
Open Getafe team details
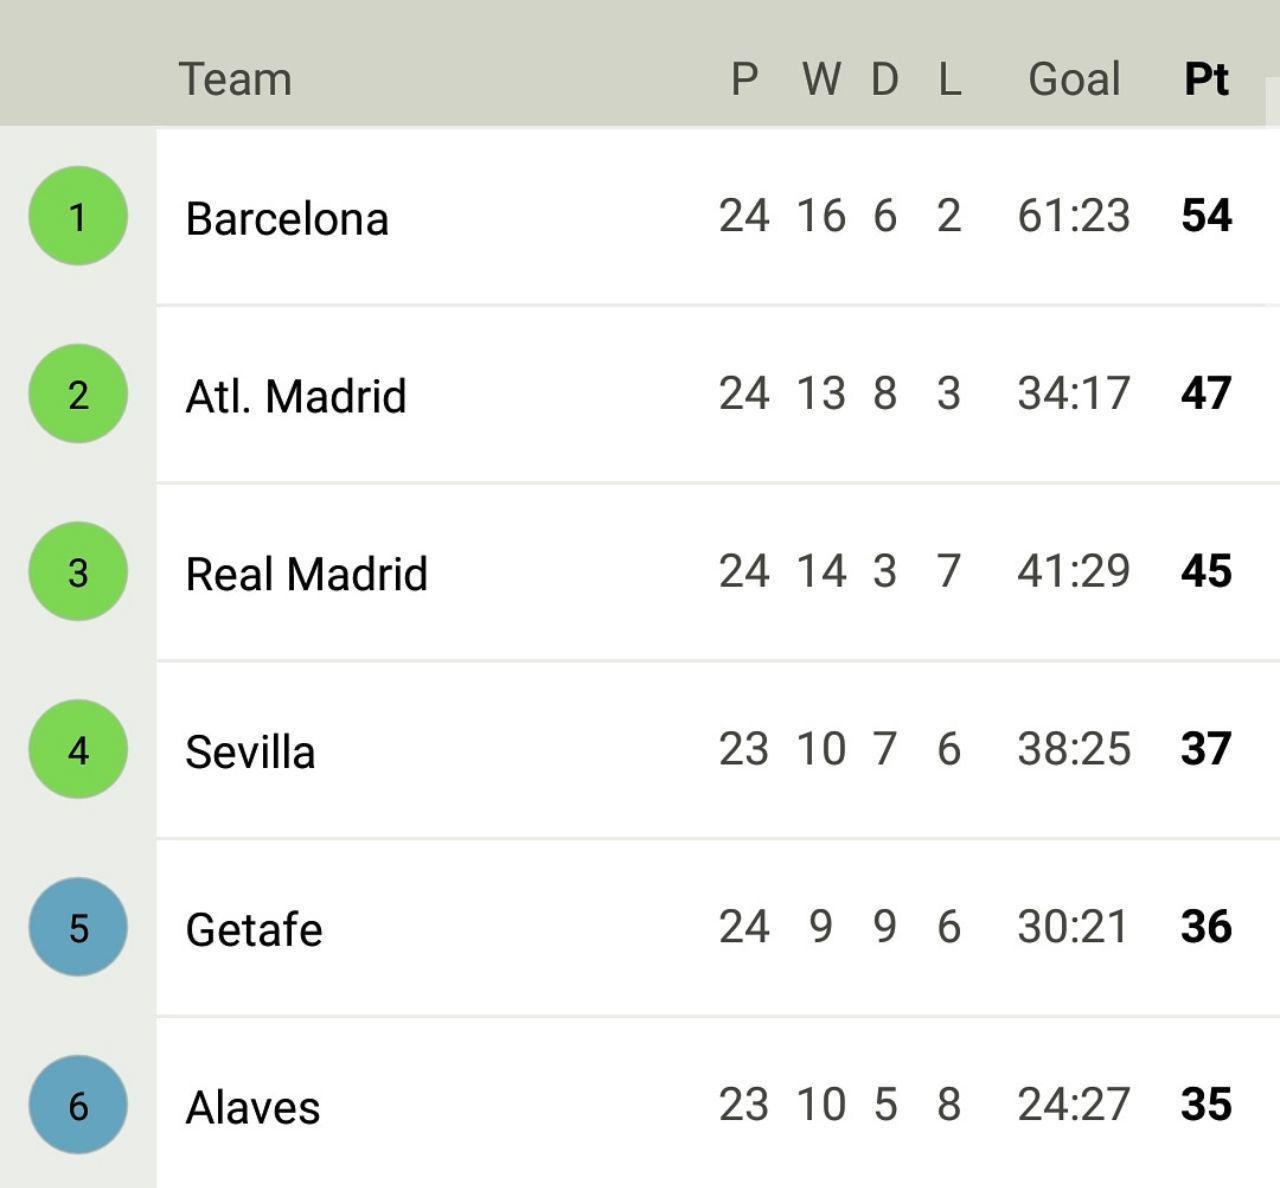pos(254,930)
